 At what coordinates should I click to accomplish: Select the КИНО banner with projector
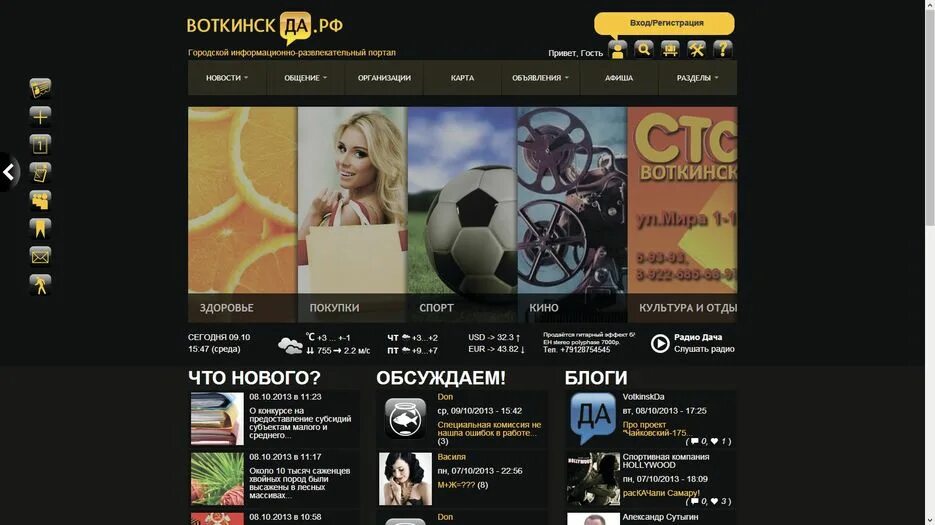(572, 215)
